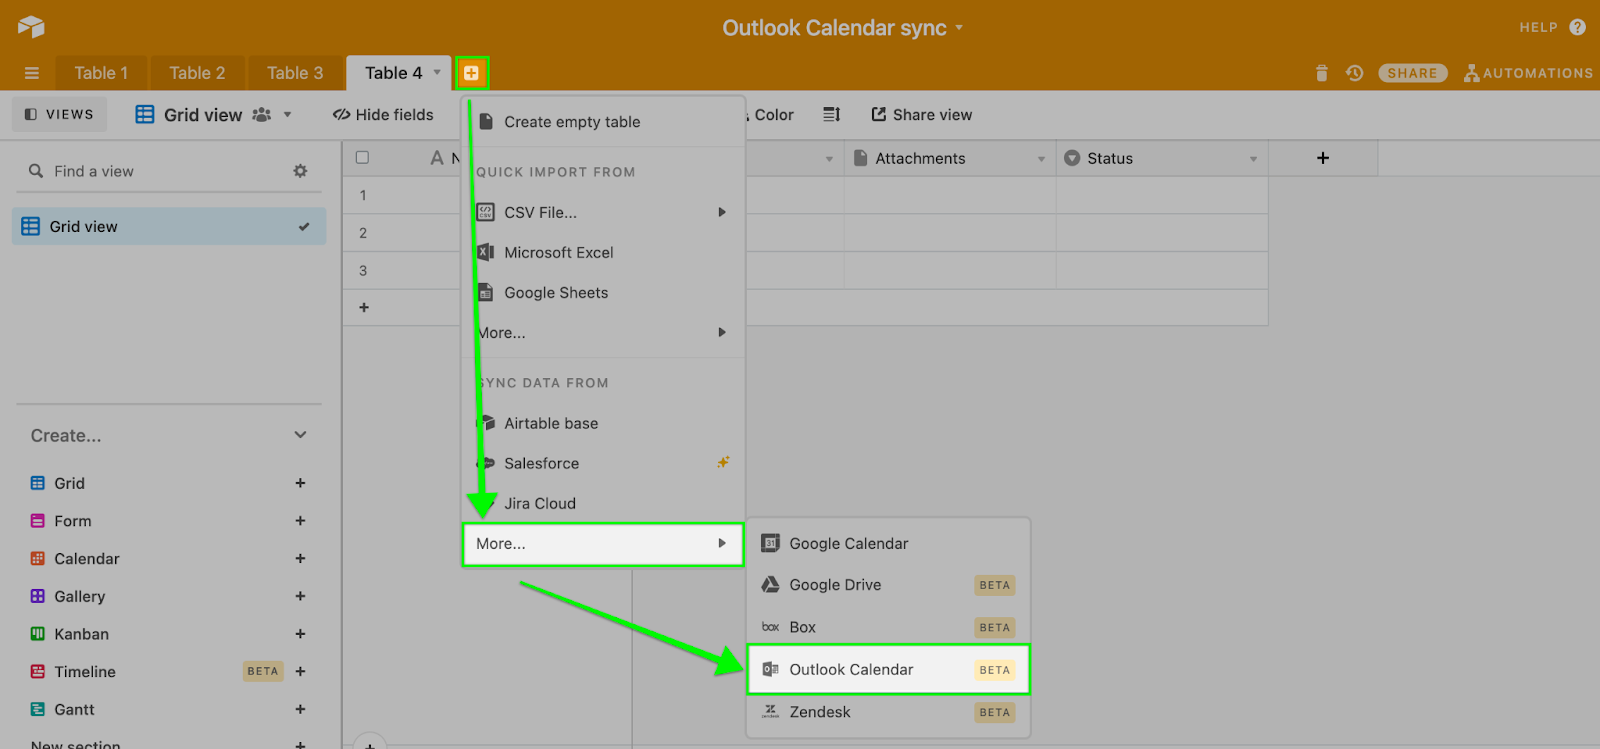The image size is (1600, 749).
Task: Click Calendar view type label
Action: click(87, 558)
